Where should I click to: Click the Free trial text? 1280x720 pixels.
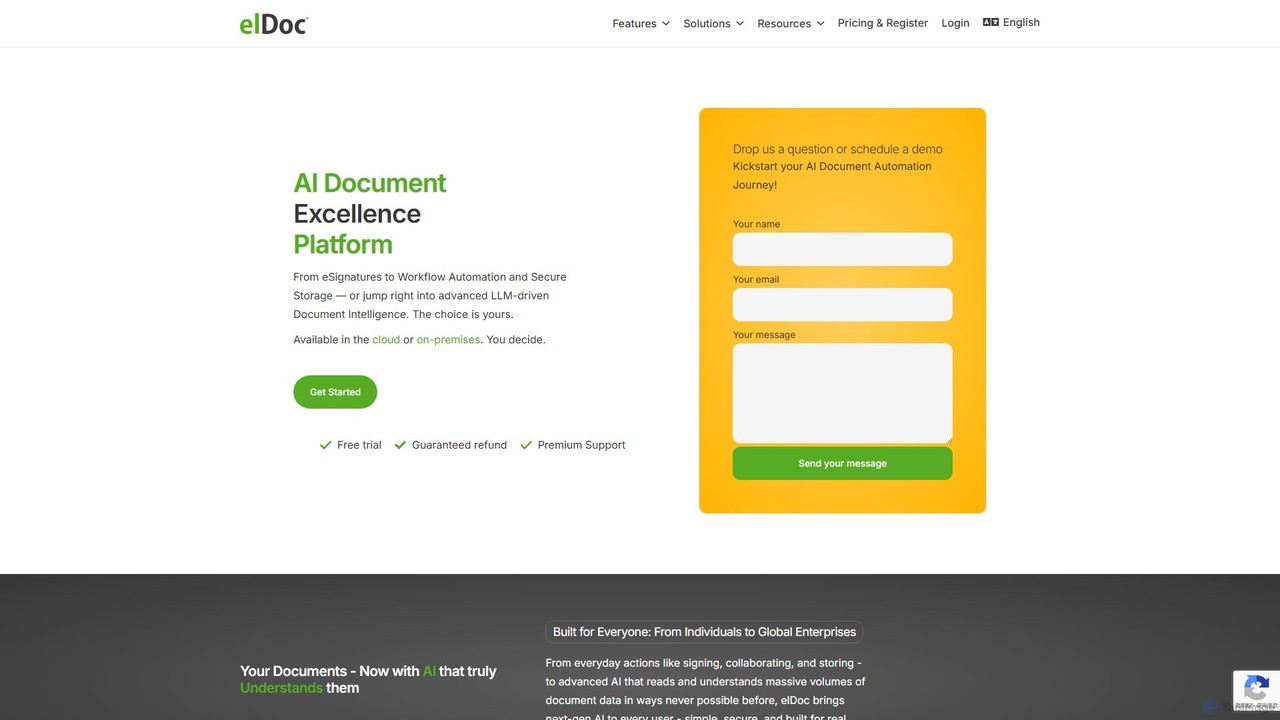(x=359, y=445)
